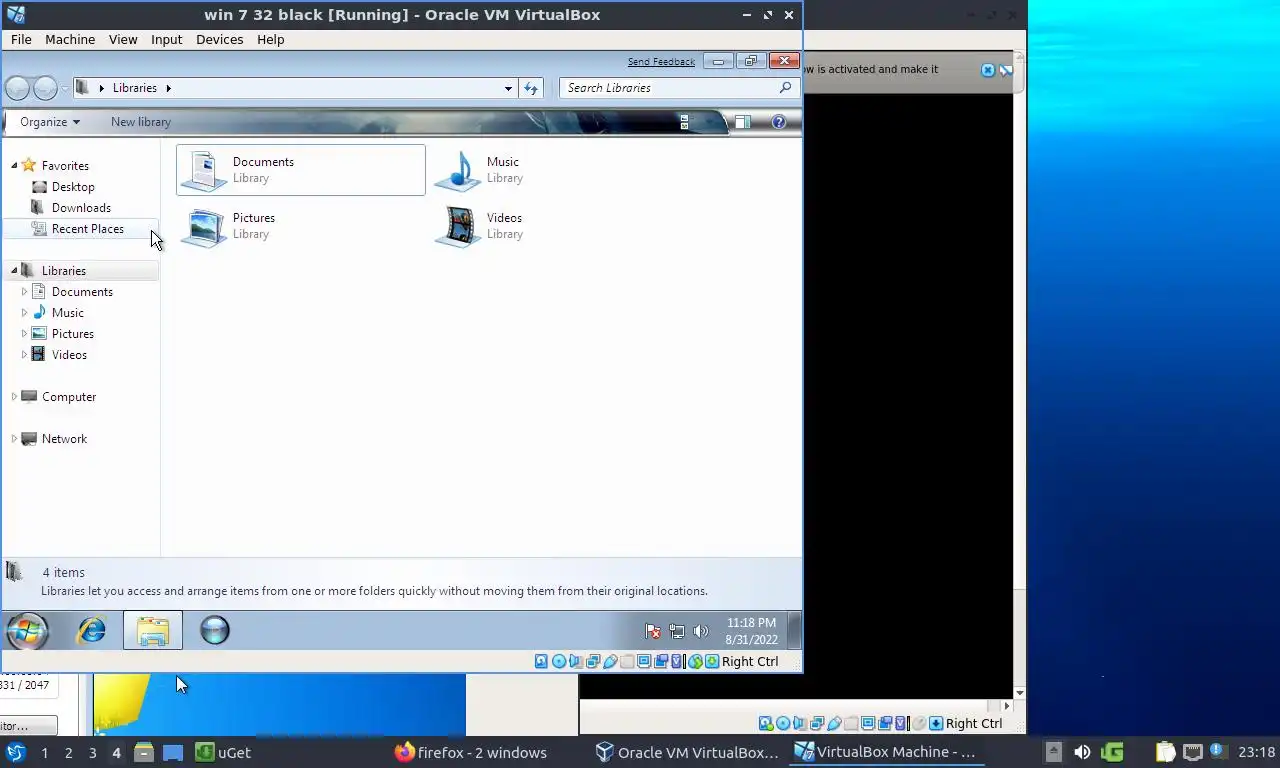
Task: Open the host volume icon in system tray
Action: point(1082,752)
